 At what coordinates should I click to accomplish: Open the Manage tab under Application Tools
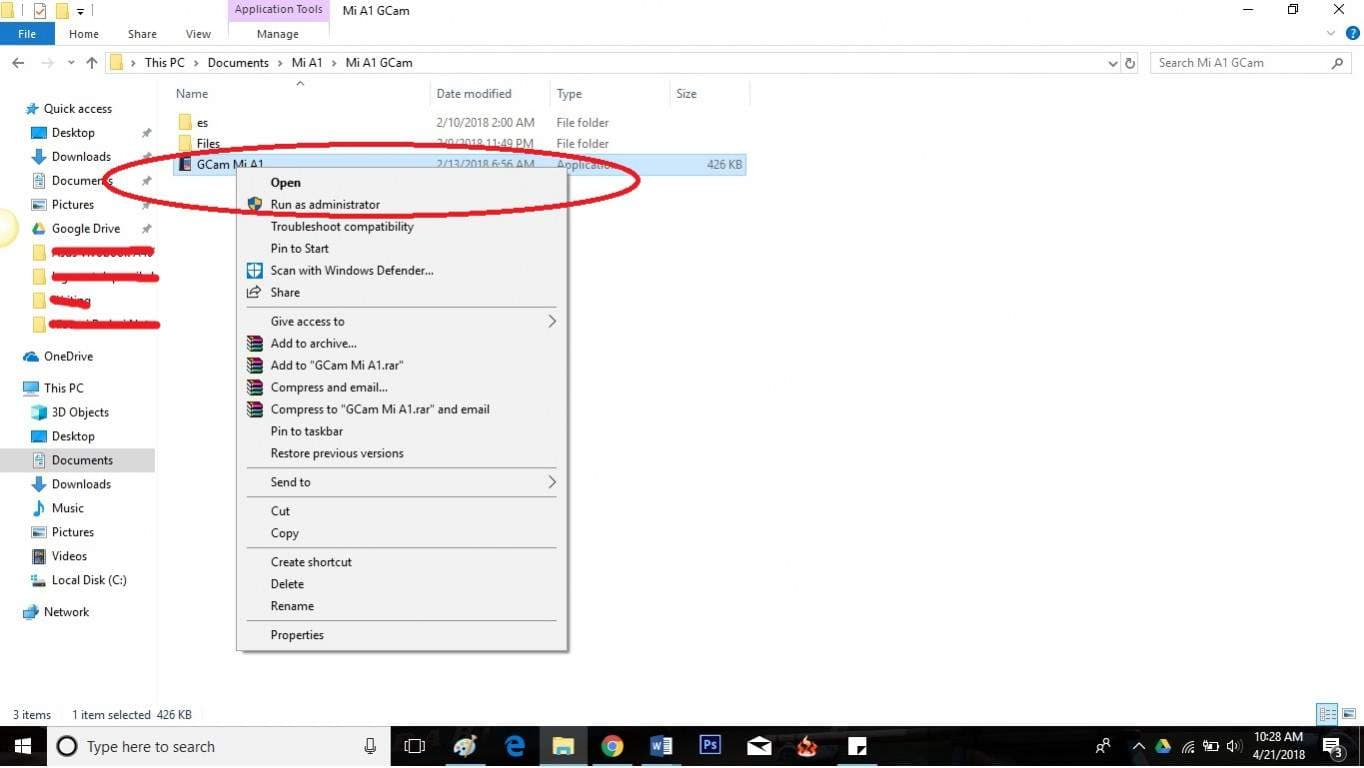tap(278, 34)
